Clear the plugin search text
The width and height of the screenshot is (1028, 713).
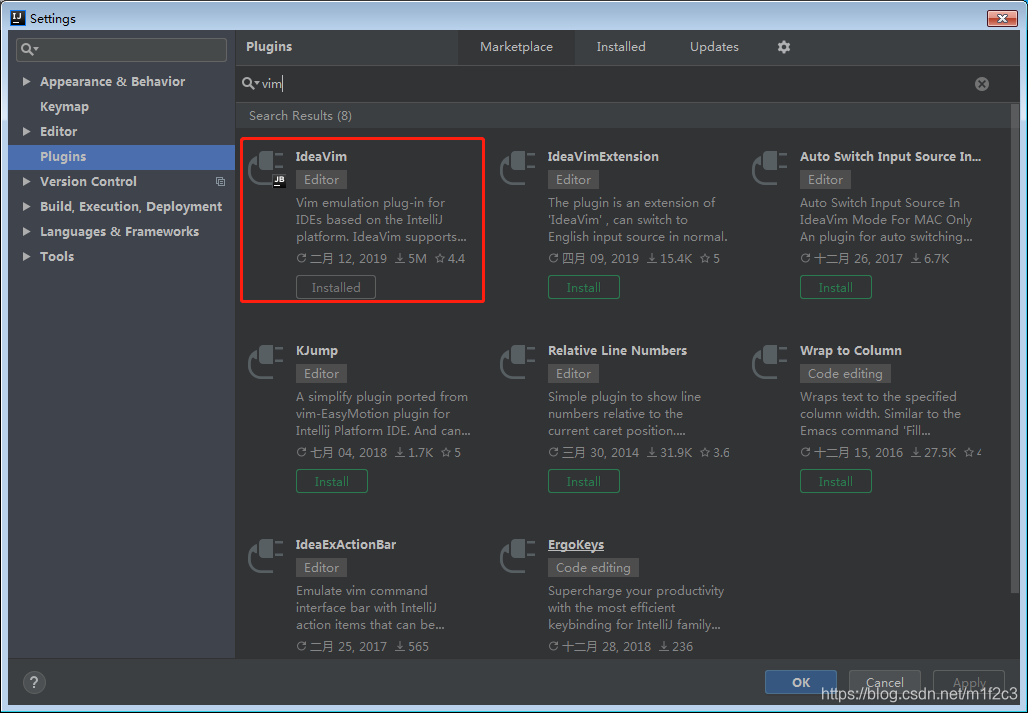(981, 84)
